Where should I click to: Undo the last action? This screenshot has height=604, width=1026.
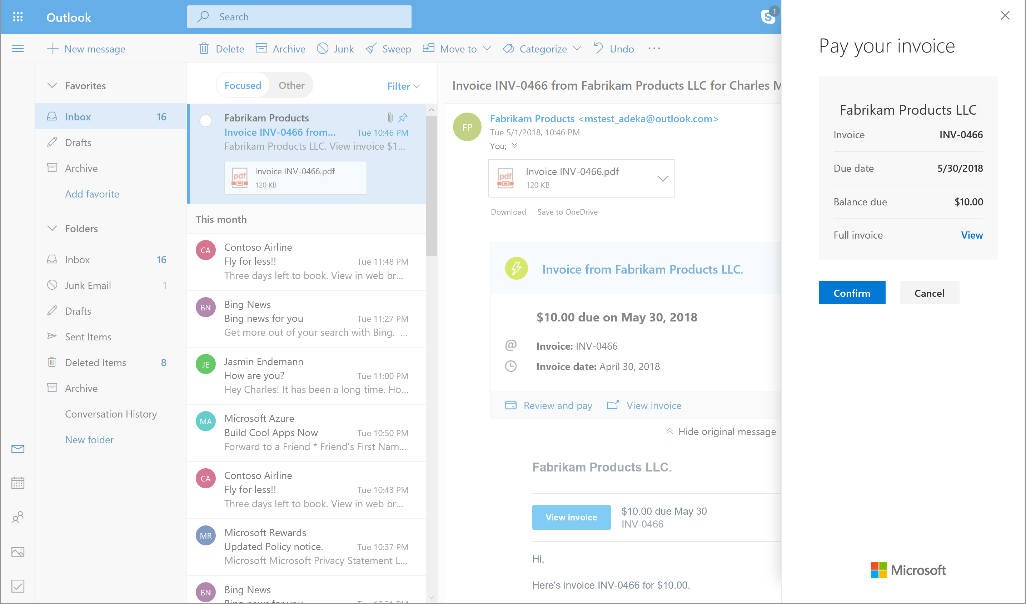pyautogui.click(x=613, y=48)
